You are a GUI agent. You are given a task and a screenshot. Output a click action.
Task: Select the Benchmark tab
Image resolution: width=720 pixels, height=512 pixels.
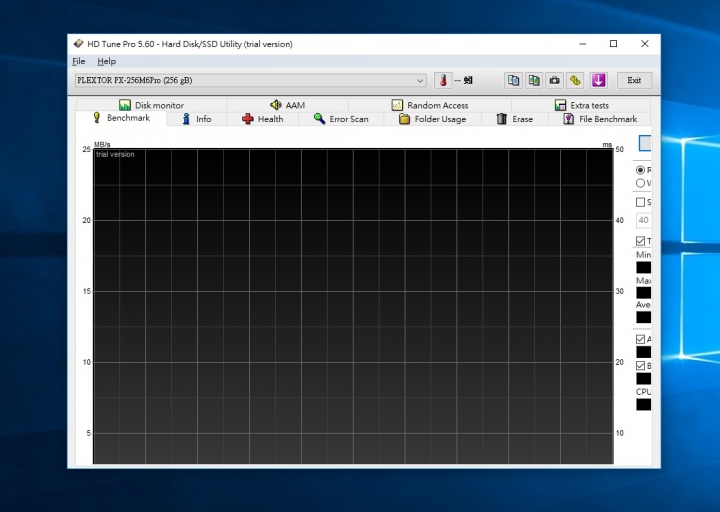click(121, 118)
